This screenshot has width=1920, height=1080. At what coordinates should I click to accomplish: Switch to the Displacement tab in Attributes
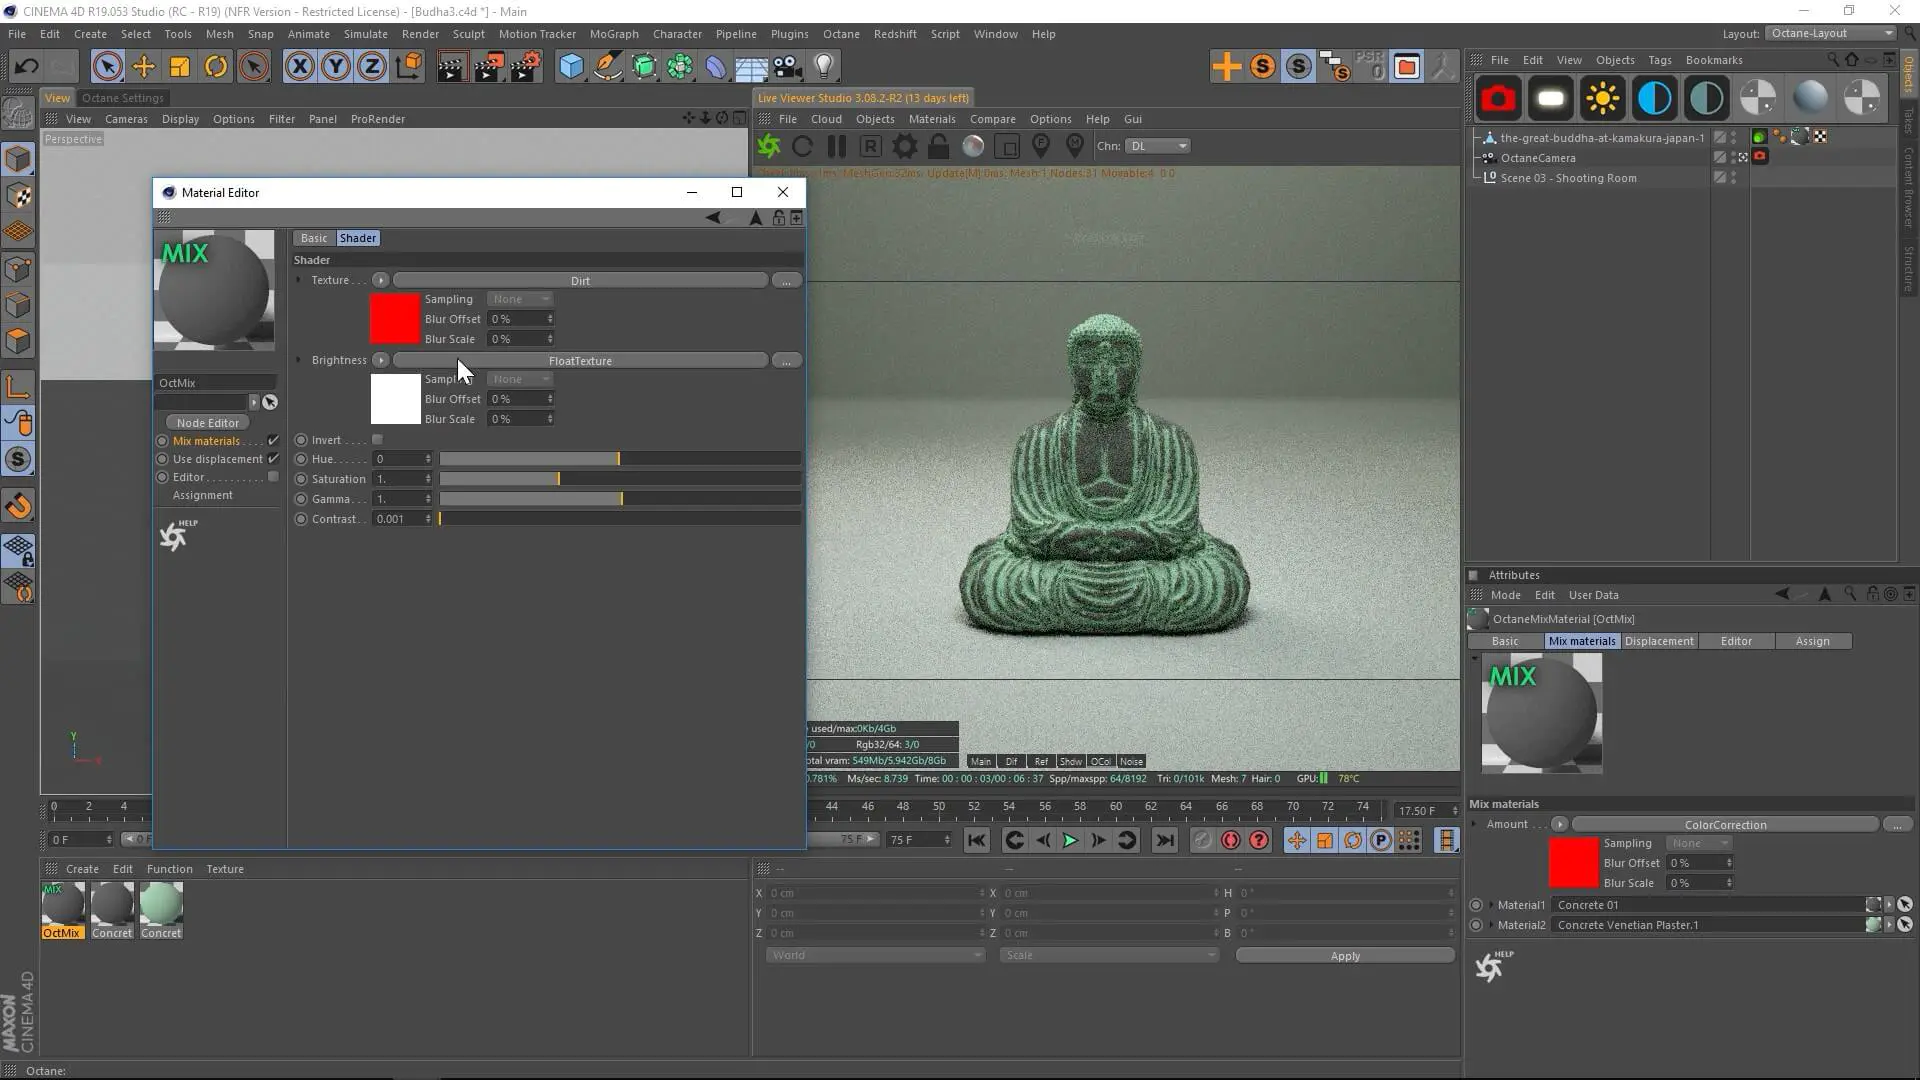[x=1659, y=641]
